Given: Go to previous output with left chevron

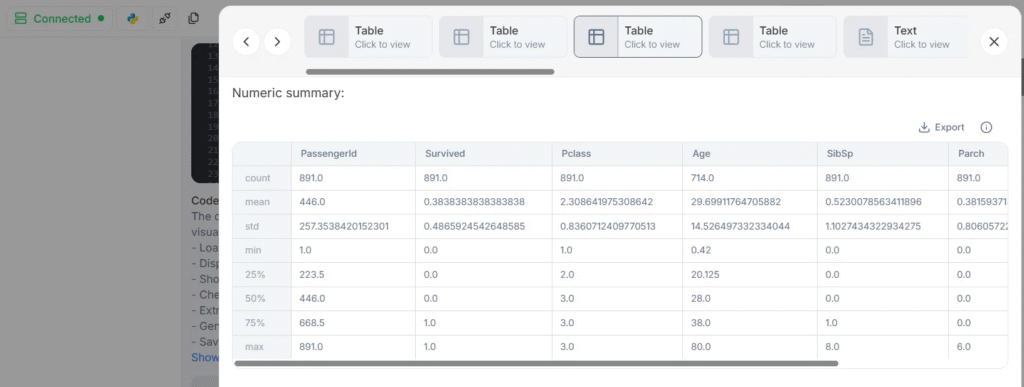Looking at the screenshot, I should (x=246, y=42).
